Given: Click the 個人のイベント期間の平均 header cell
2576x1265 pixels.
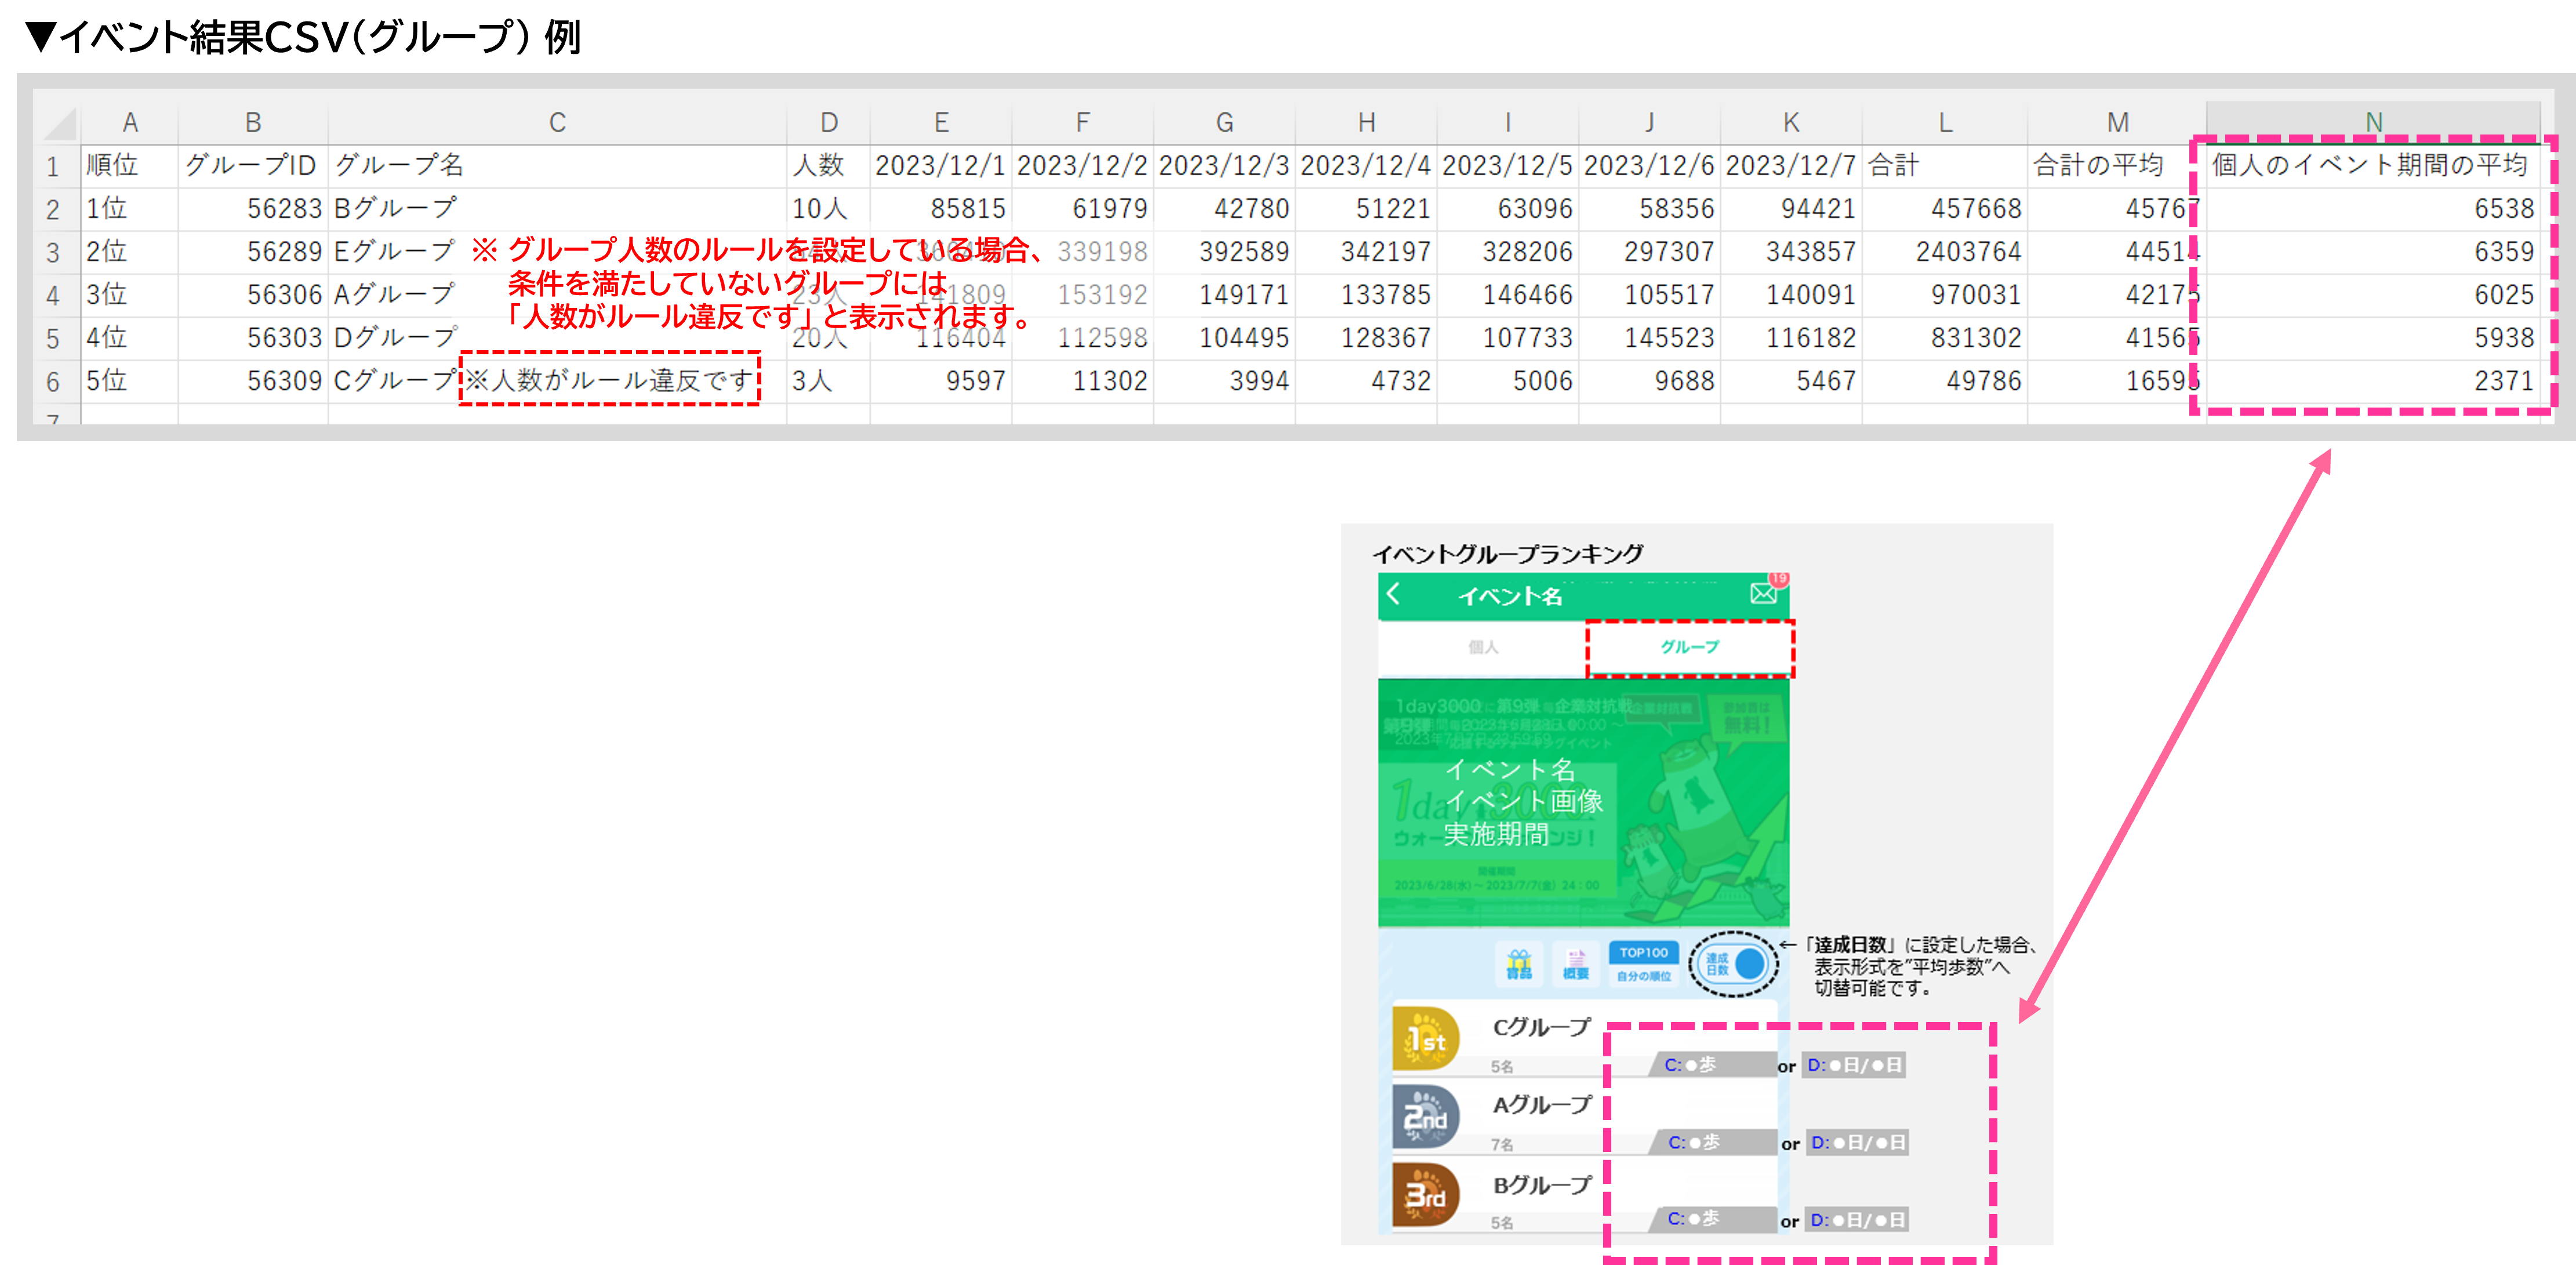Looking at the screenshot, I should point(2370,165).
